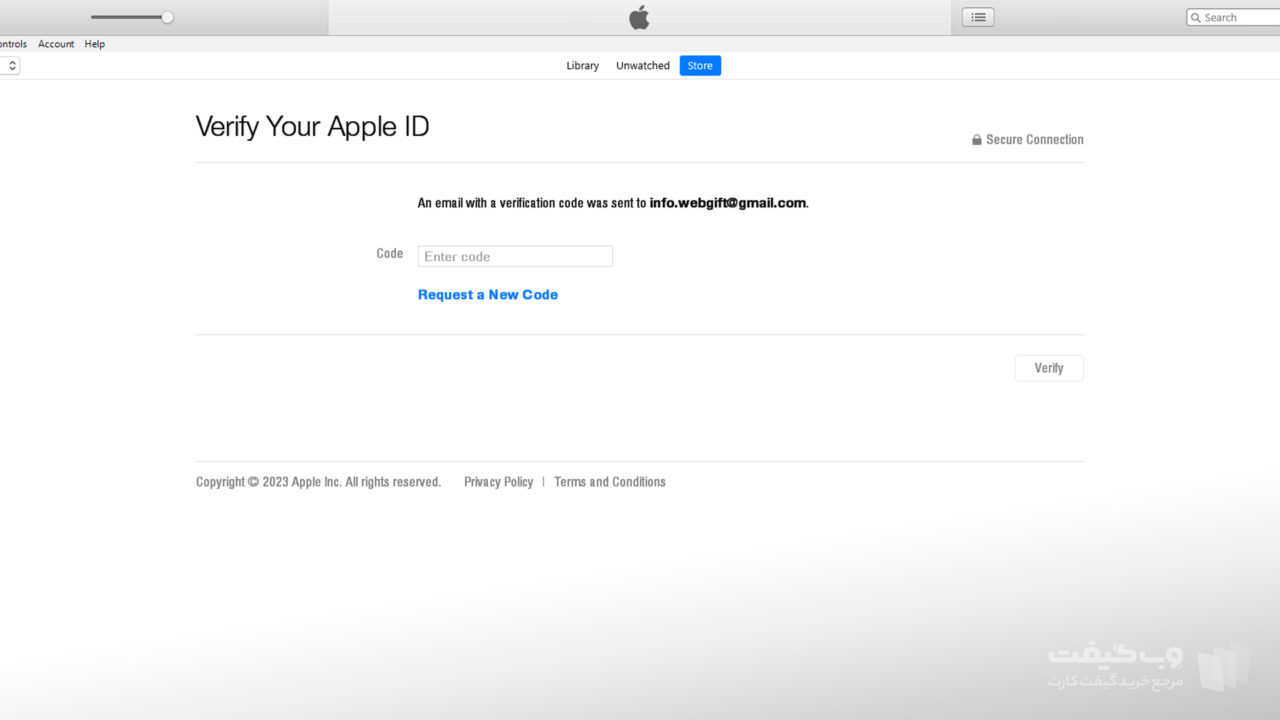Click the Verify button
Image resolution: width=1280 pixels, height=720 pixels.
point(1049,368)
